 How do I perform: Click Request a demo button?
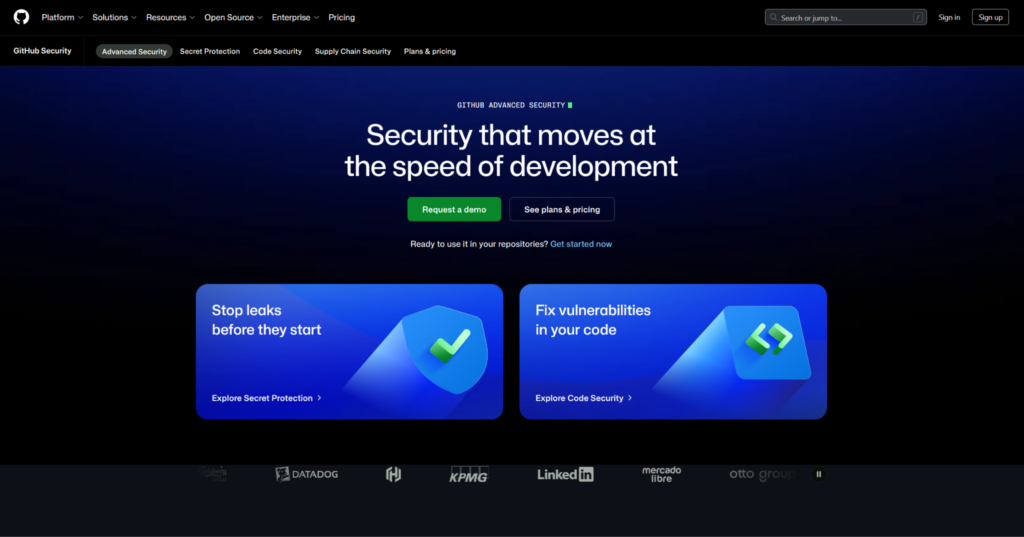coord(454,210)
